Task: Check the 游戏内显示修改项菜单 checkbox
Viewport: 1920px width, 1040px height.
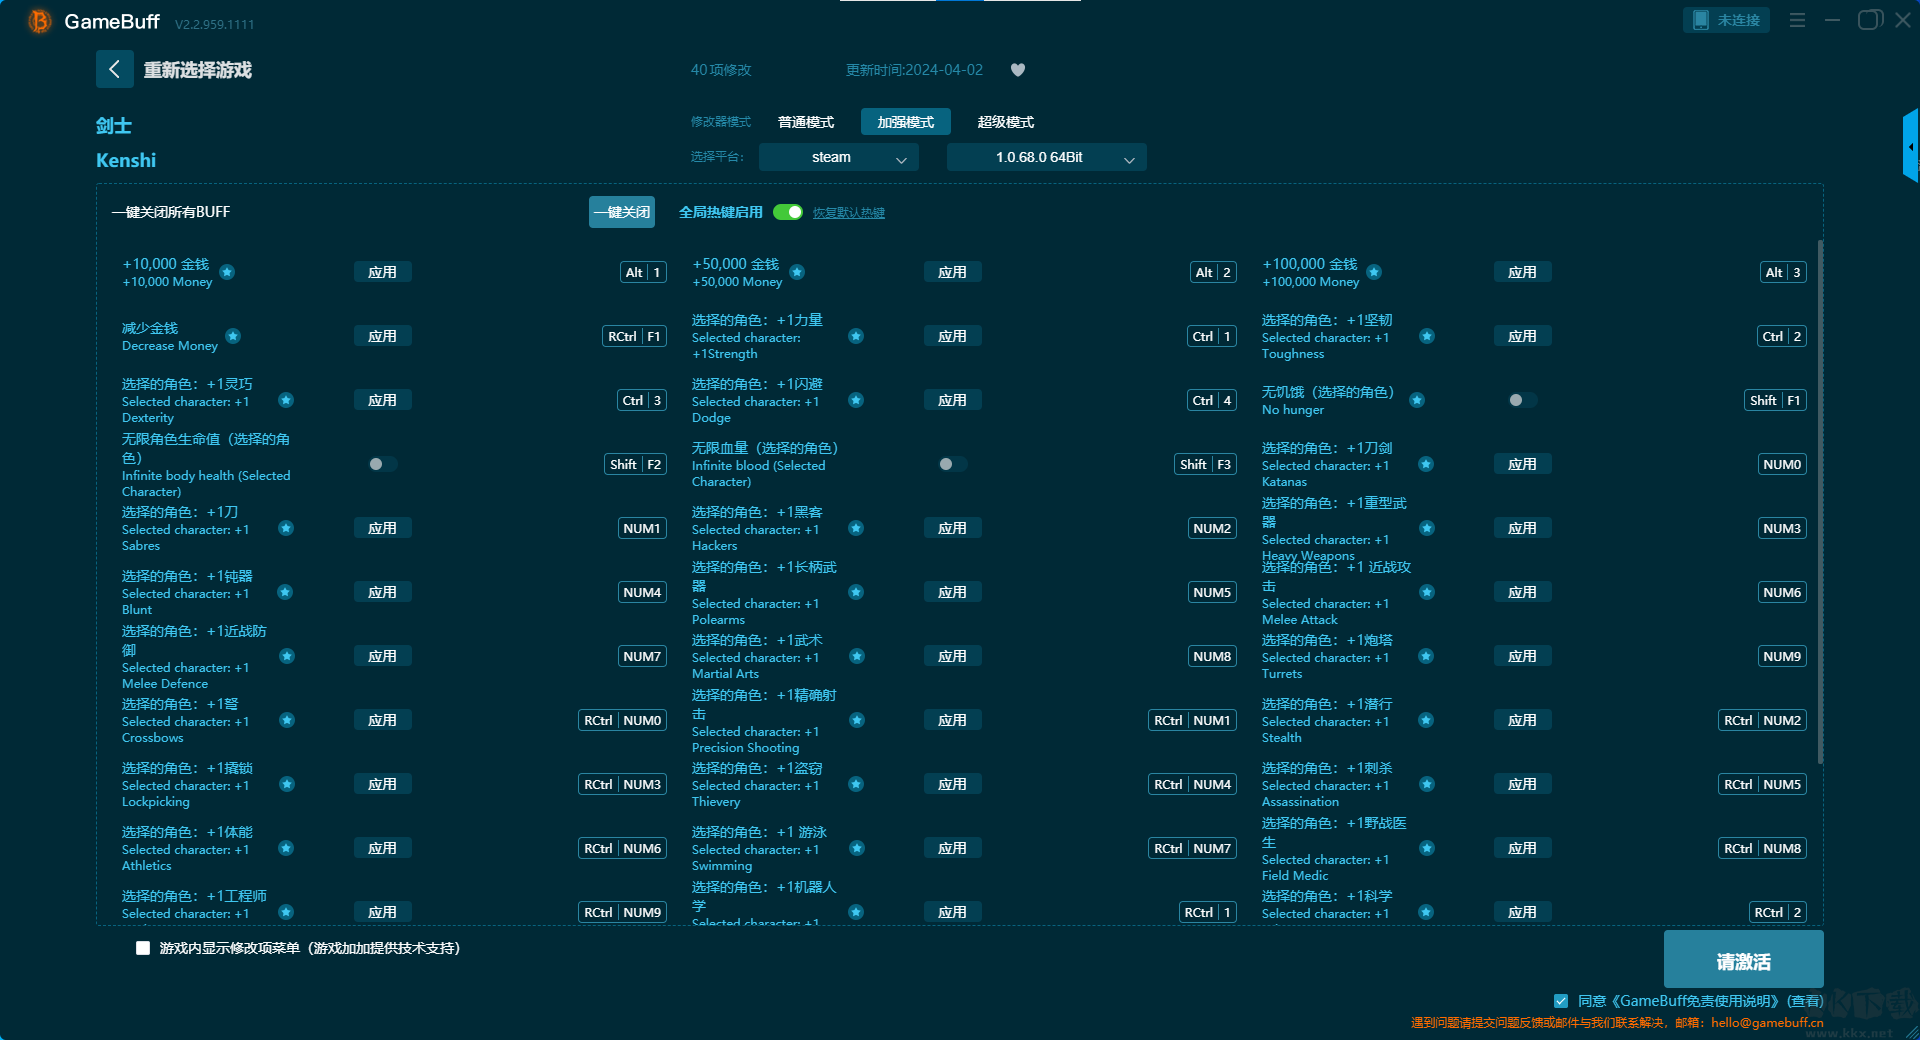Action: pos(143,948)
